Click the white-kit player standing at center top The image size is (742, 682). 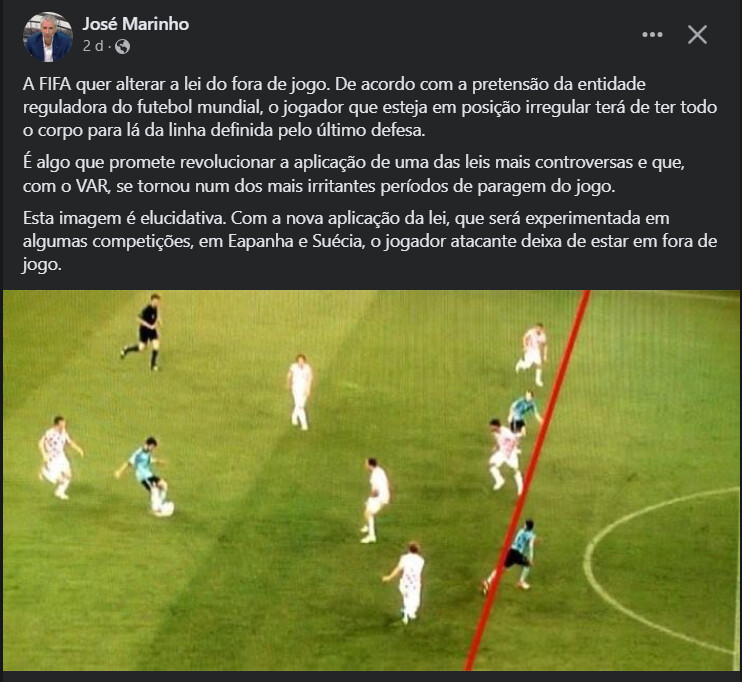(x=300, y=392)
